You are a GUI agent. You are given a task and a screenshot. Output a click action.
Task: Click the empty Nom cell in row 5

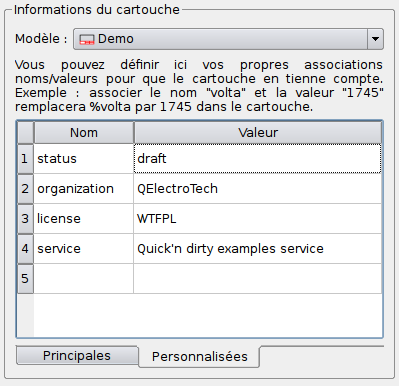[x=84, y=279]
